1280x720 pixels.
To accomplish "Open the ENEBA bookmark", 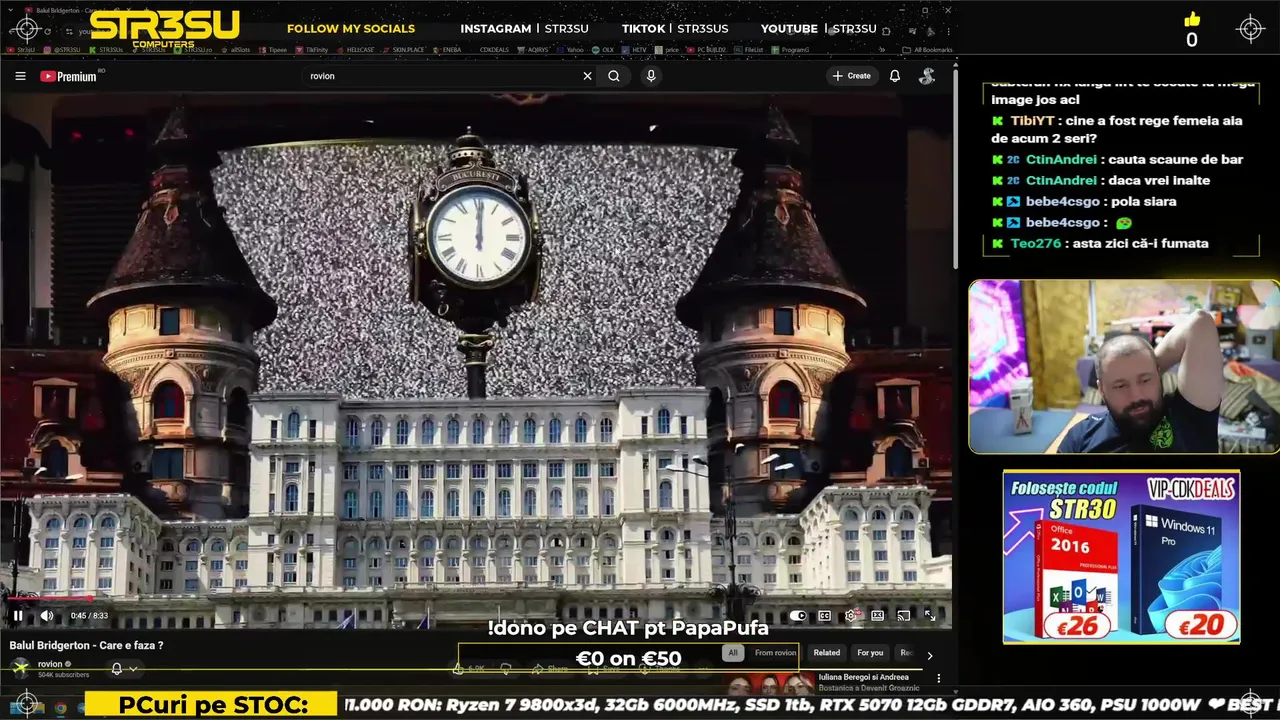I will [447, 49].
